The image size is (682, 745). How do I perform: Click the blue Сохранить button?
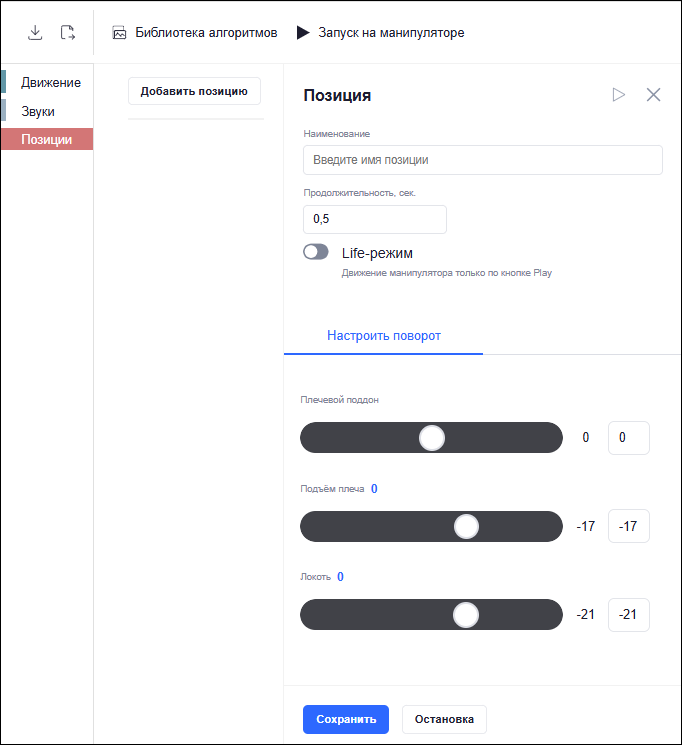(346, 719)
